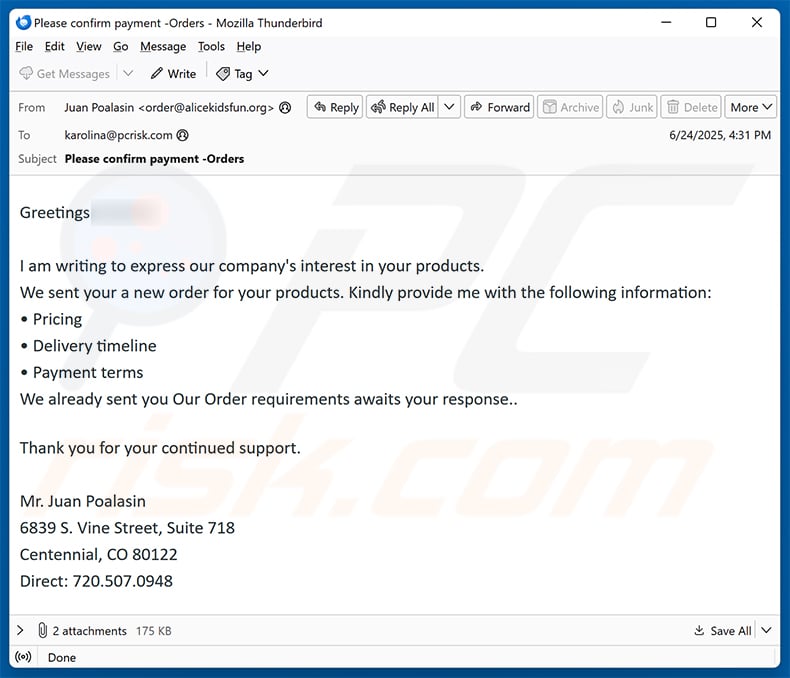
Task: Click Write to compose new message
Action: pyautogui.click(x=173, y=74)
